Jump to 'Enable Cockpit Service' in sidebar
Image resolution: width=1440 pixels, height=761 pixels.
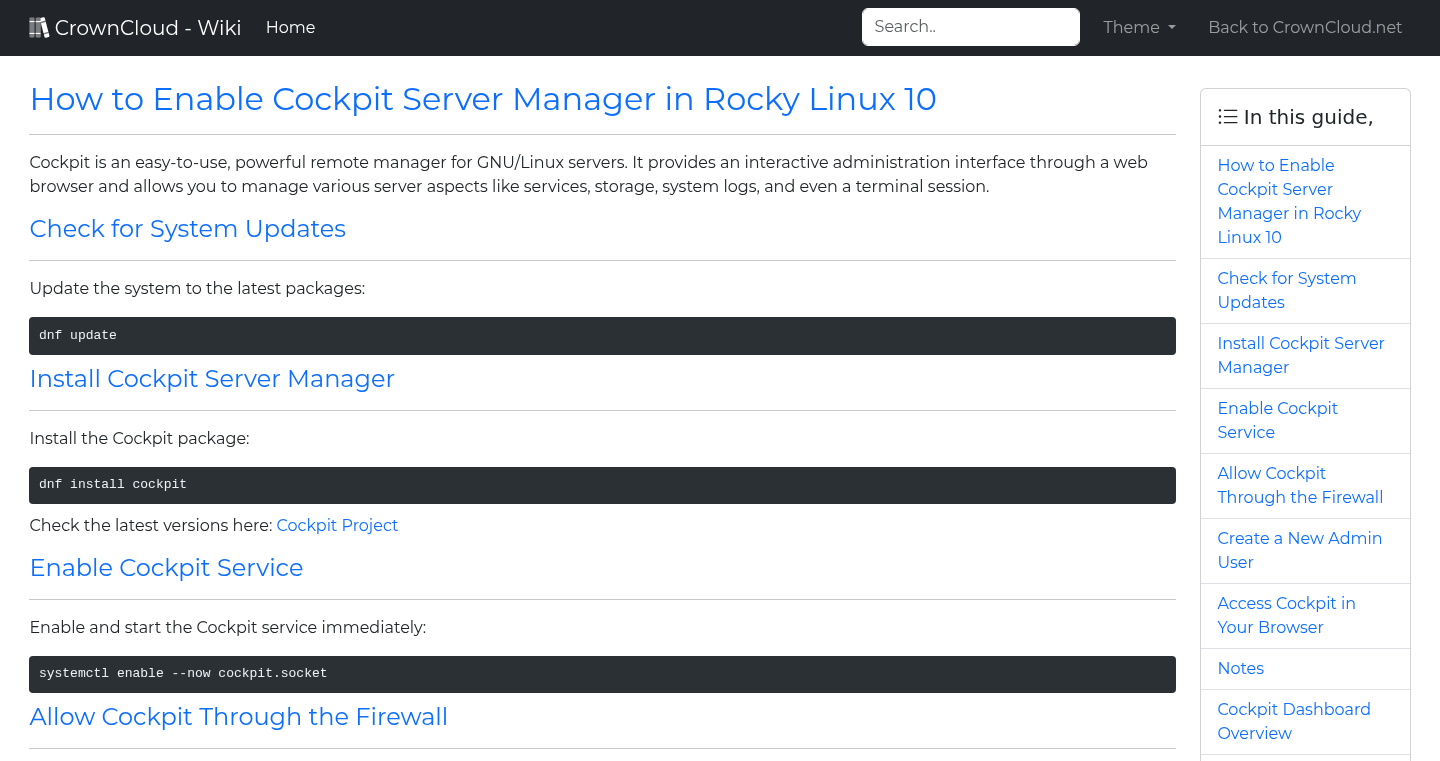[x=1277, y=420]
